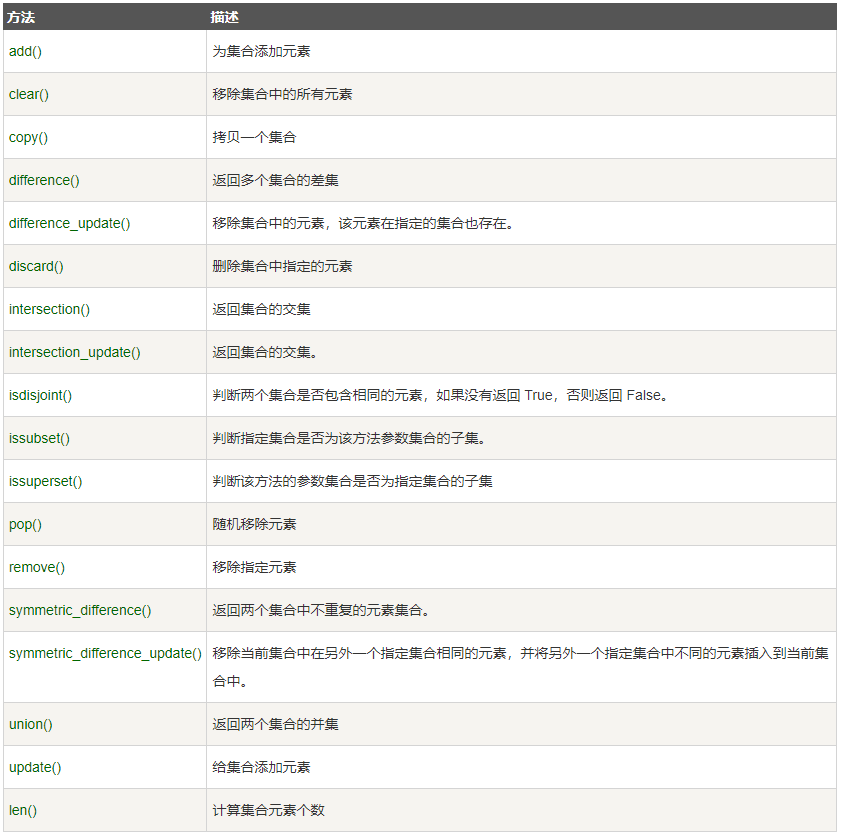Screen dimensions: 842x838
Task: Select the text 随机移除元素
Action: pos(254,524)
